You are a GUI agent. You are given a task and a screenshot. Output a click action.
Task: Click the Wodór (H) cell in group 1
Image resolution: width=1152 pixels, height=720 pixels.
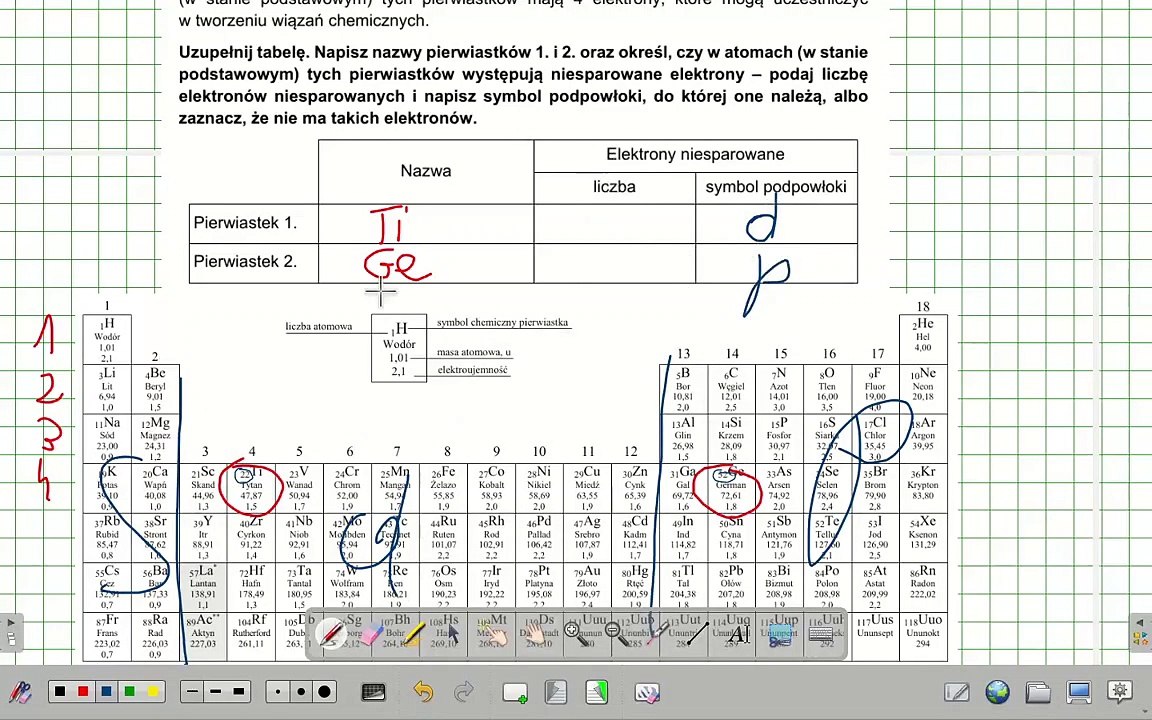pyautogui.click(x=107, y=339)
